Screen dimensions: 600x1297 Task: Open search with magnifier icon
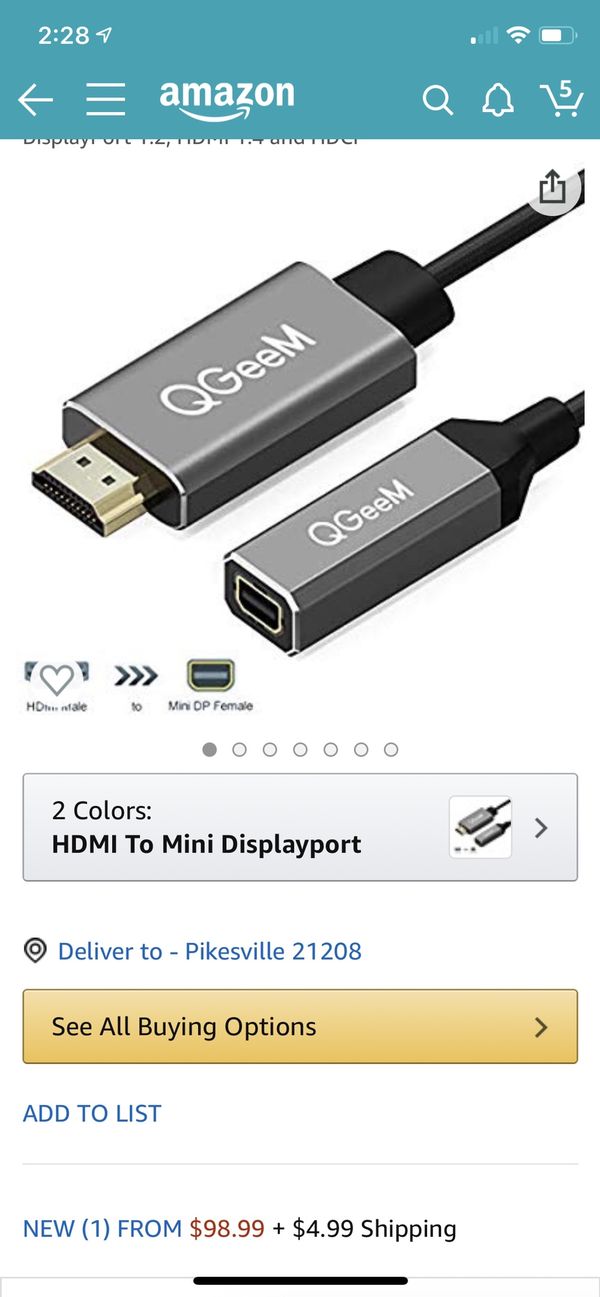437,99
